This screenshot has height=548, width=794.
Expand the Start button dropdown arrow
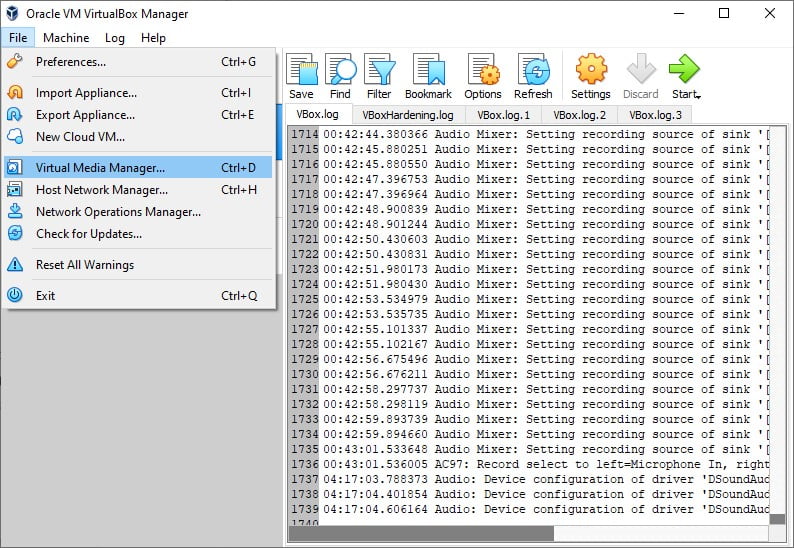pos(699,96)
